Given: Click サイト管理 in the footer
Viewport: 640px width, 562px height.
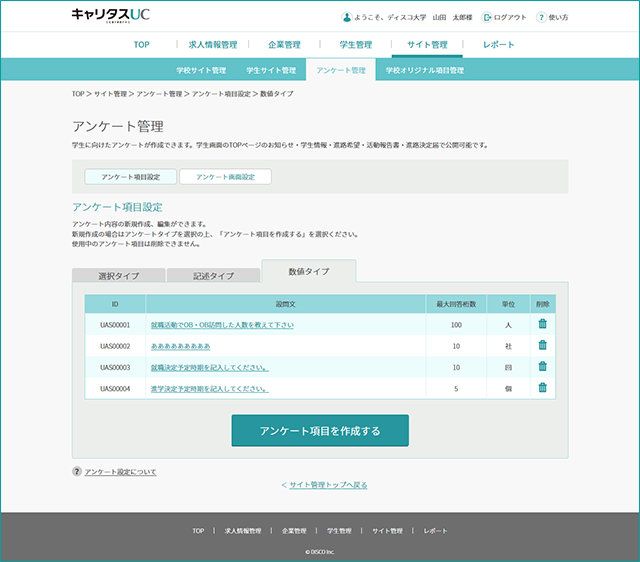Looking at the screenshot, I should 387,531.
